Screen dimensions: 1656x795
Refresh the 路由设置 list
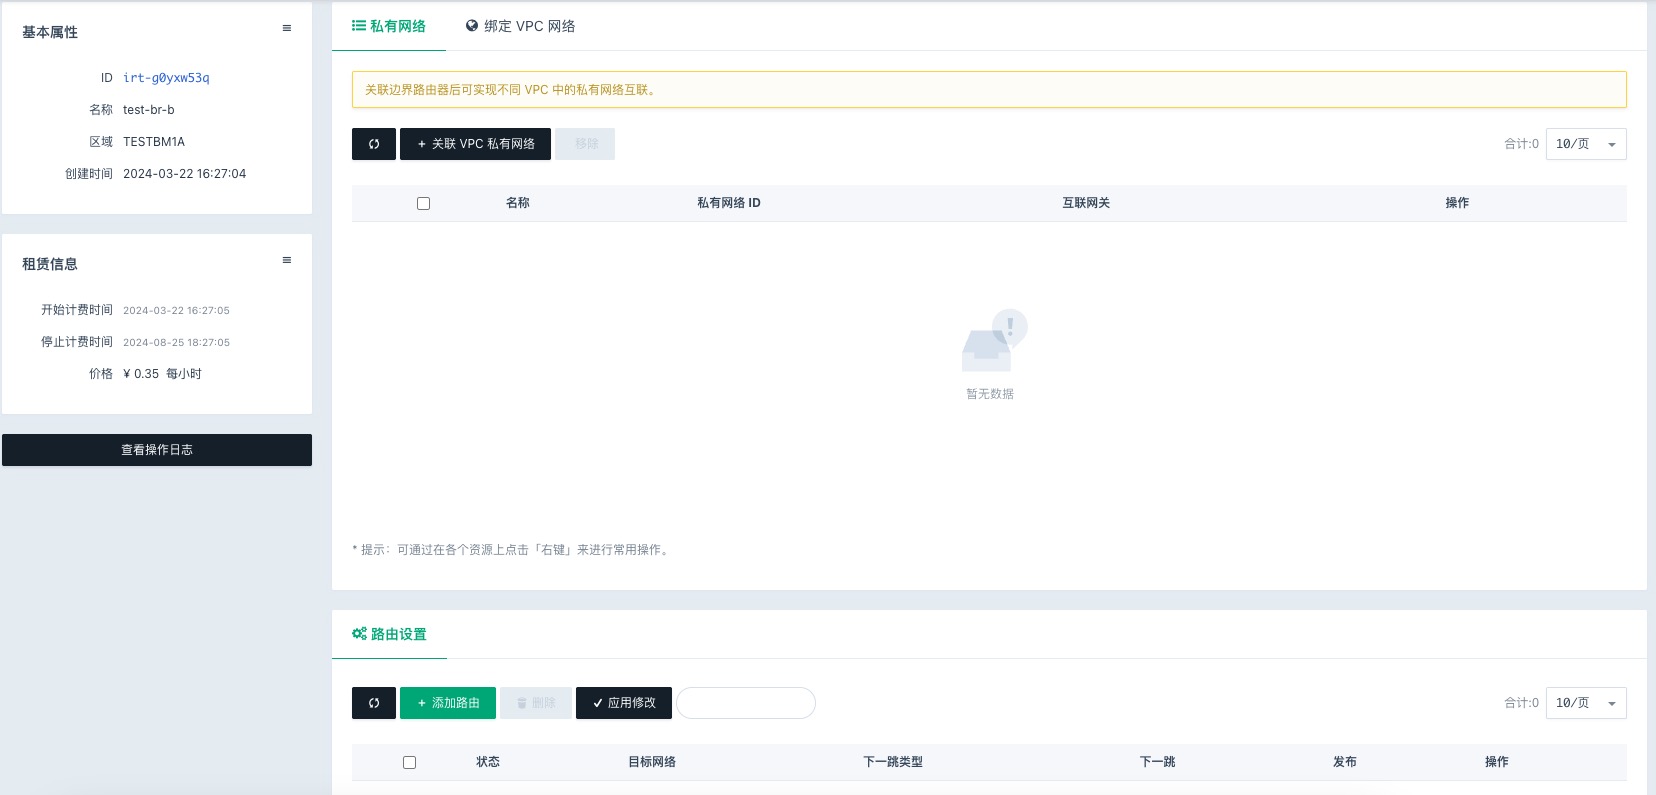(374, 703)
